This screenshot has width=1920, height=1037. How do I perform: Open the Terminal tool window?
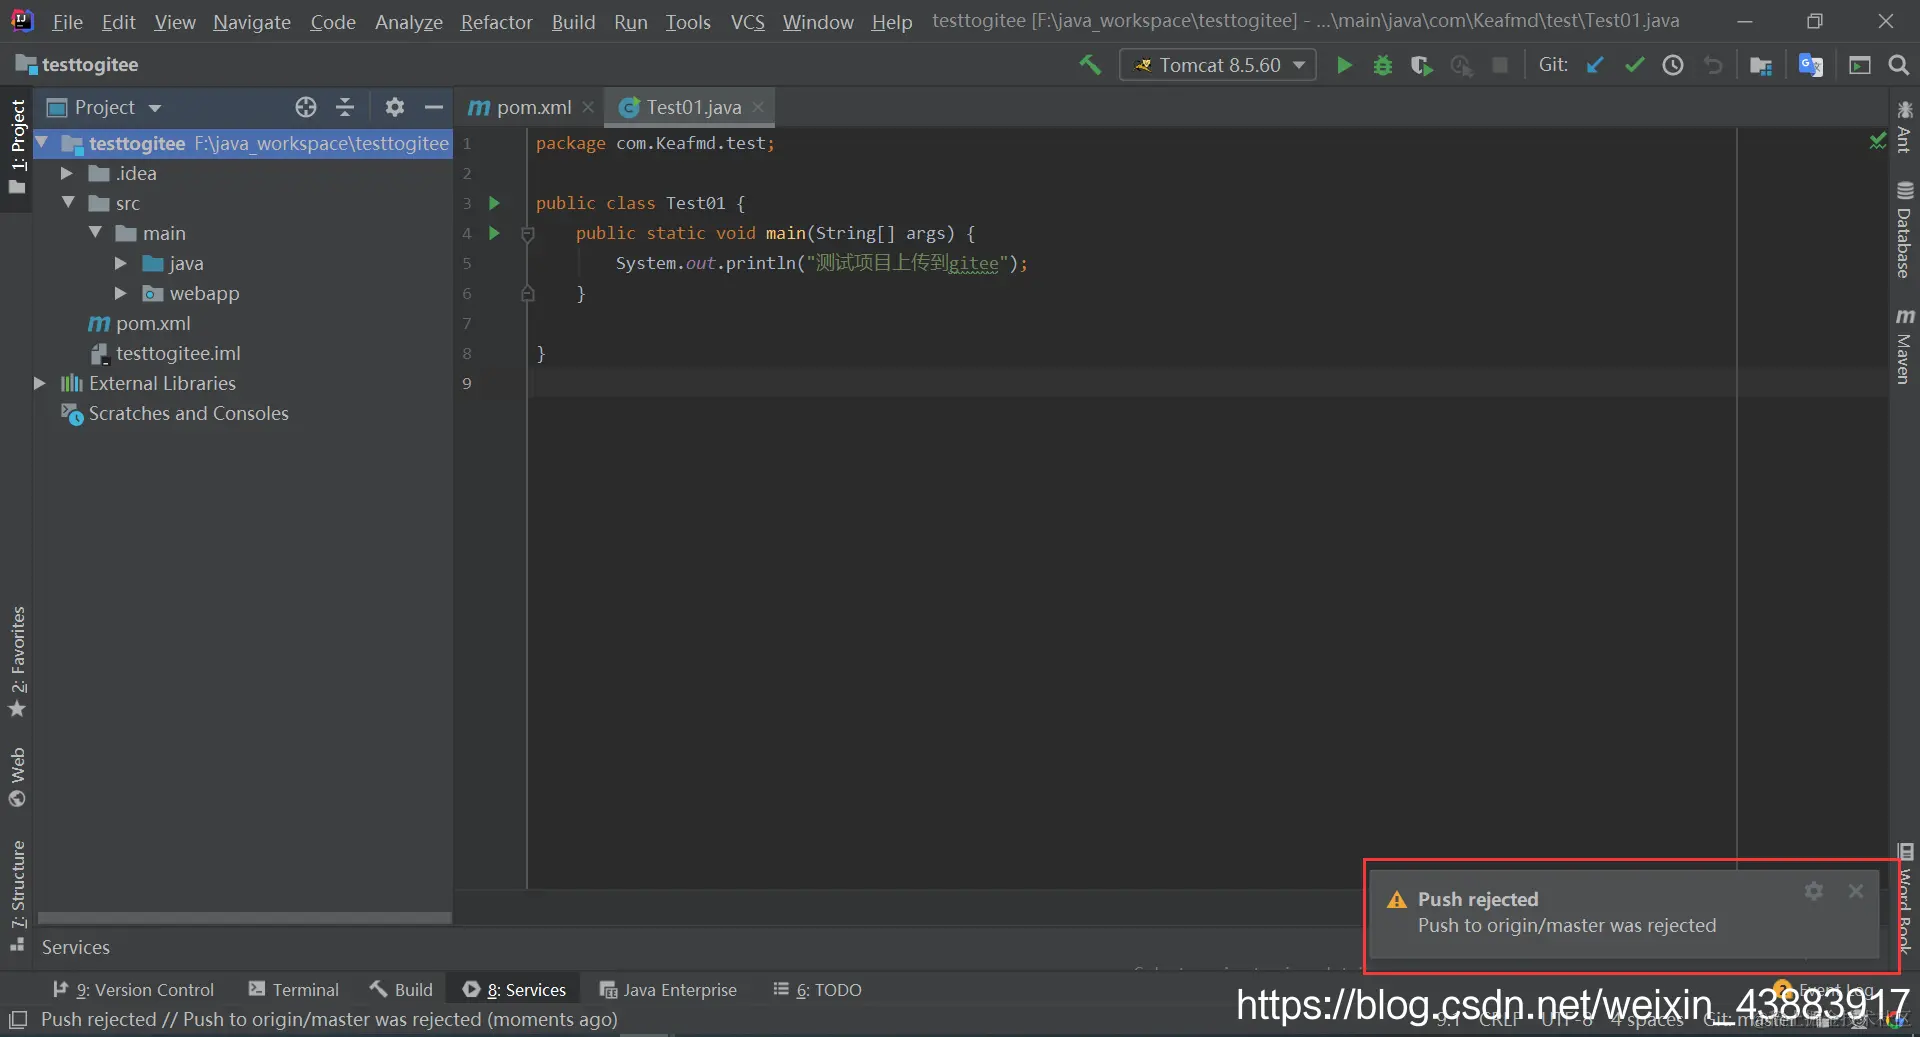[x=294, y=989]
